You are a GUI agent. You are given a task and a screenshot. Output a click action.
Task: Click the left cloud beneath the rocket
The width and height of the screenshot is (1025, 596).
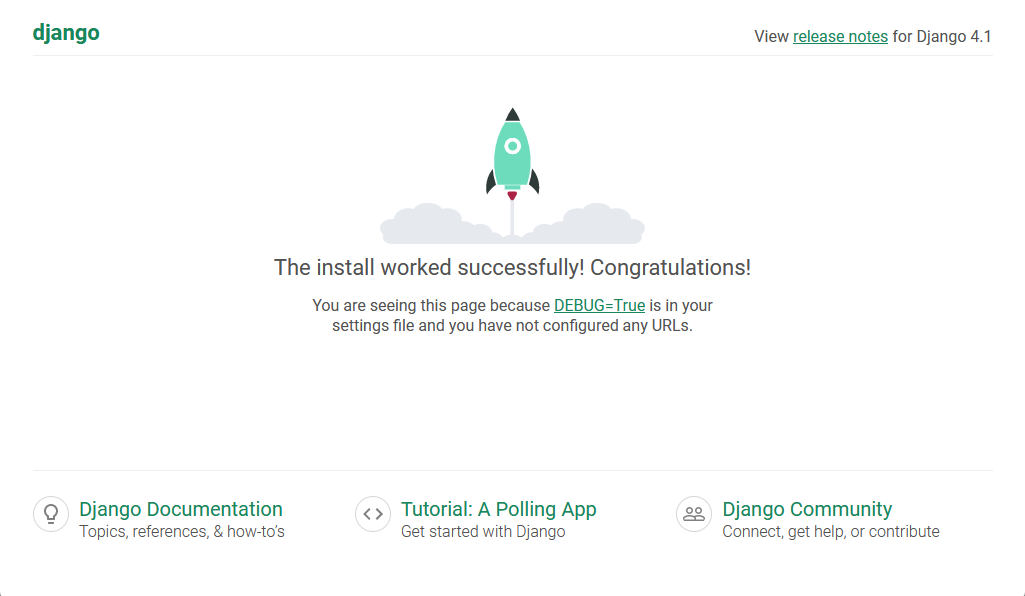click(x=428, y=225)
